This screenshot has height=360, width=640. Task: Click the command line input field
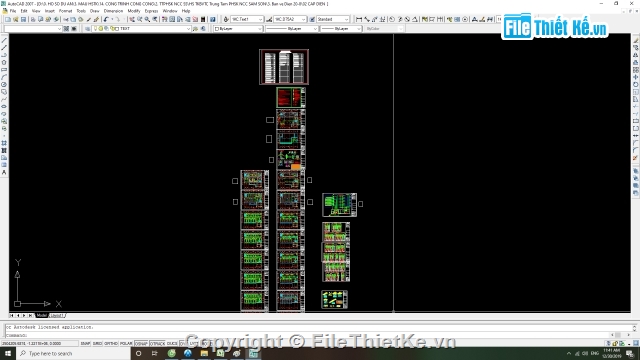(x=318, y=335)
